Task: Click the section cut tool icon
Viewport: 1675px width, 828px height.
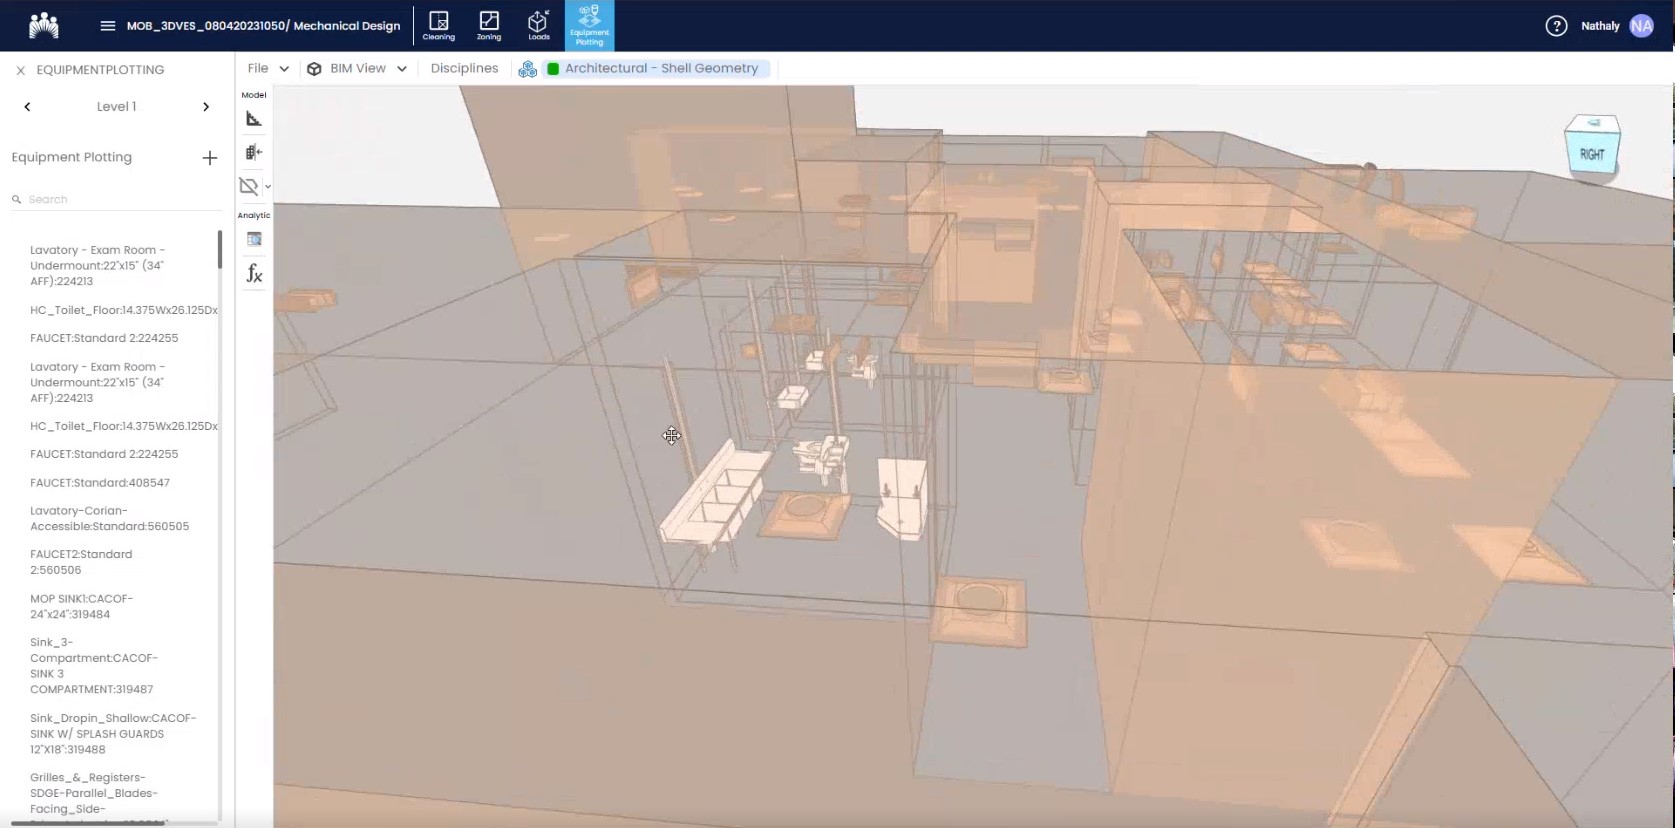Action: click(x=254, y=152)
